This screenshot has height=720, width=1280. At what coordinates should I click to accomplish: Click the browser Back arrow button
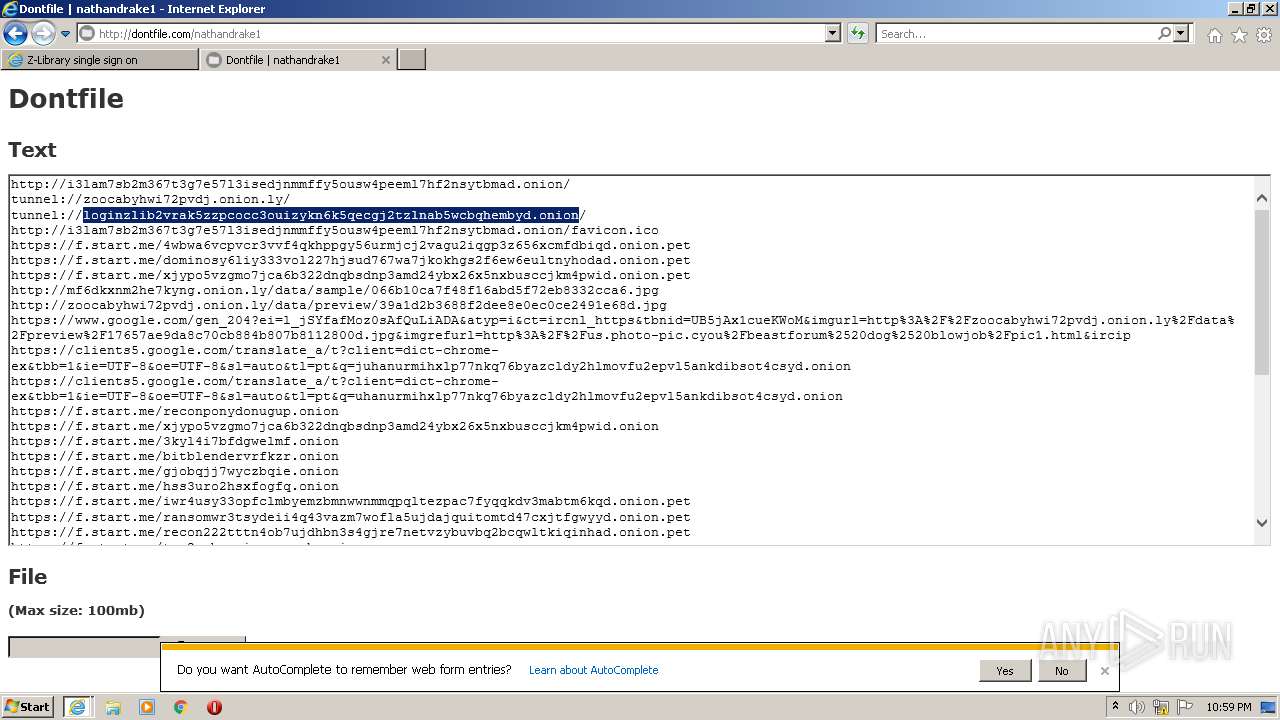click(15, 34)
